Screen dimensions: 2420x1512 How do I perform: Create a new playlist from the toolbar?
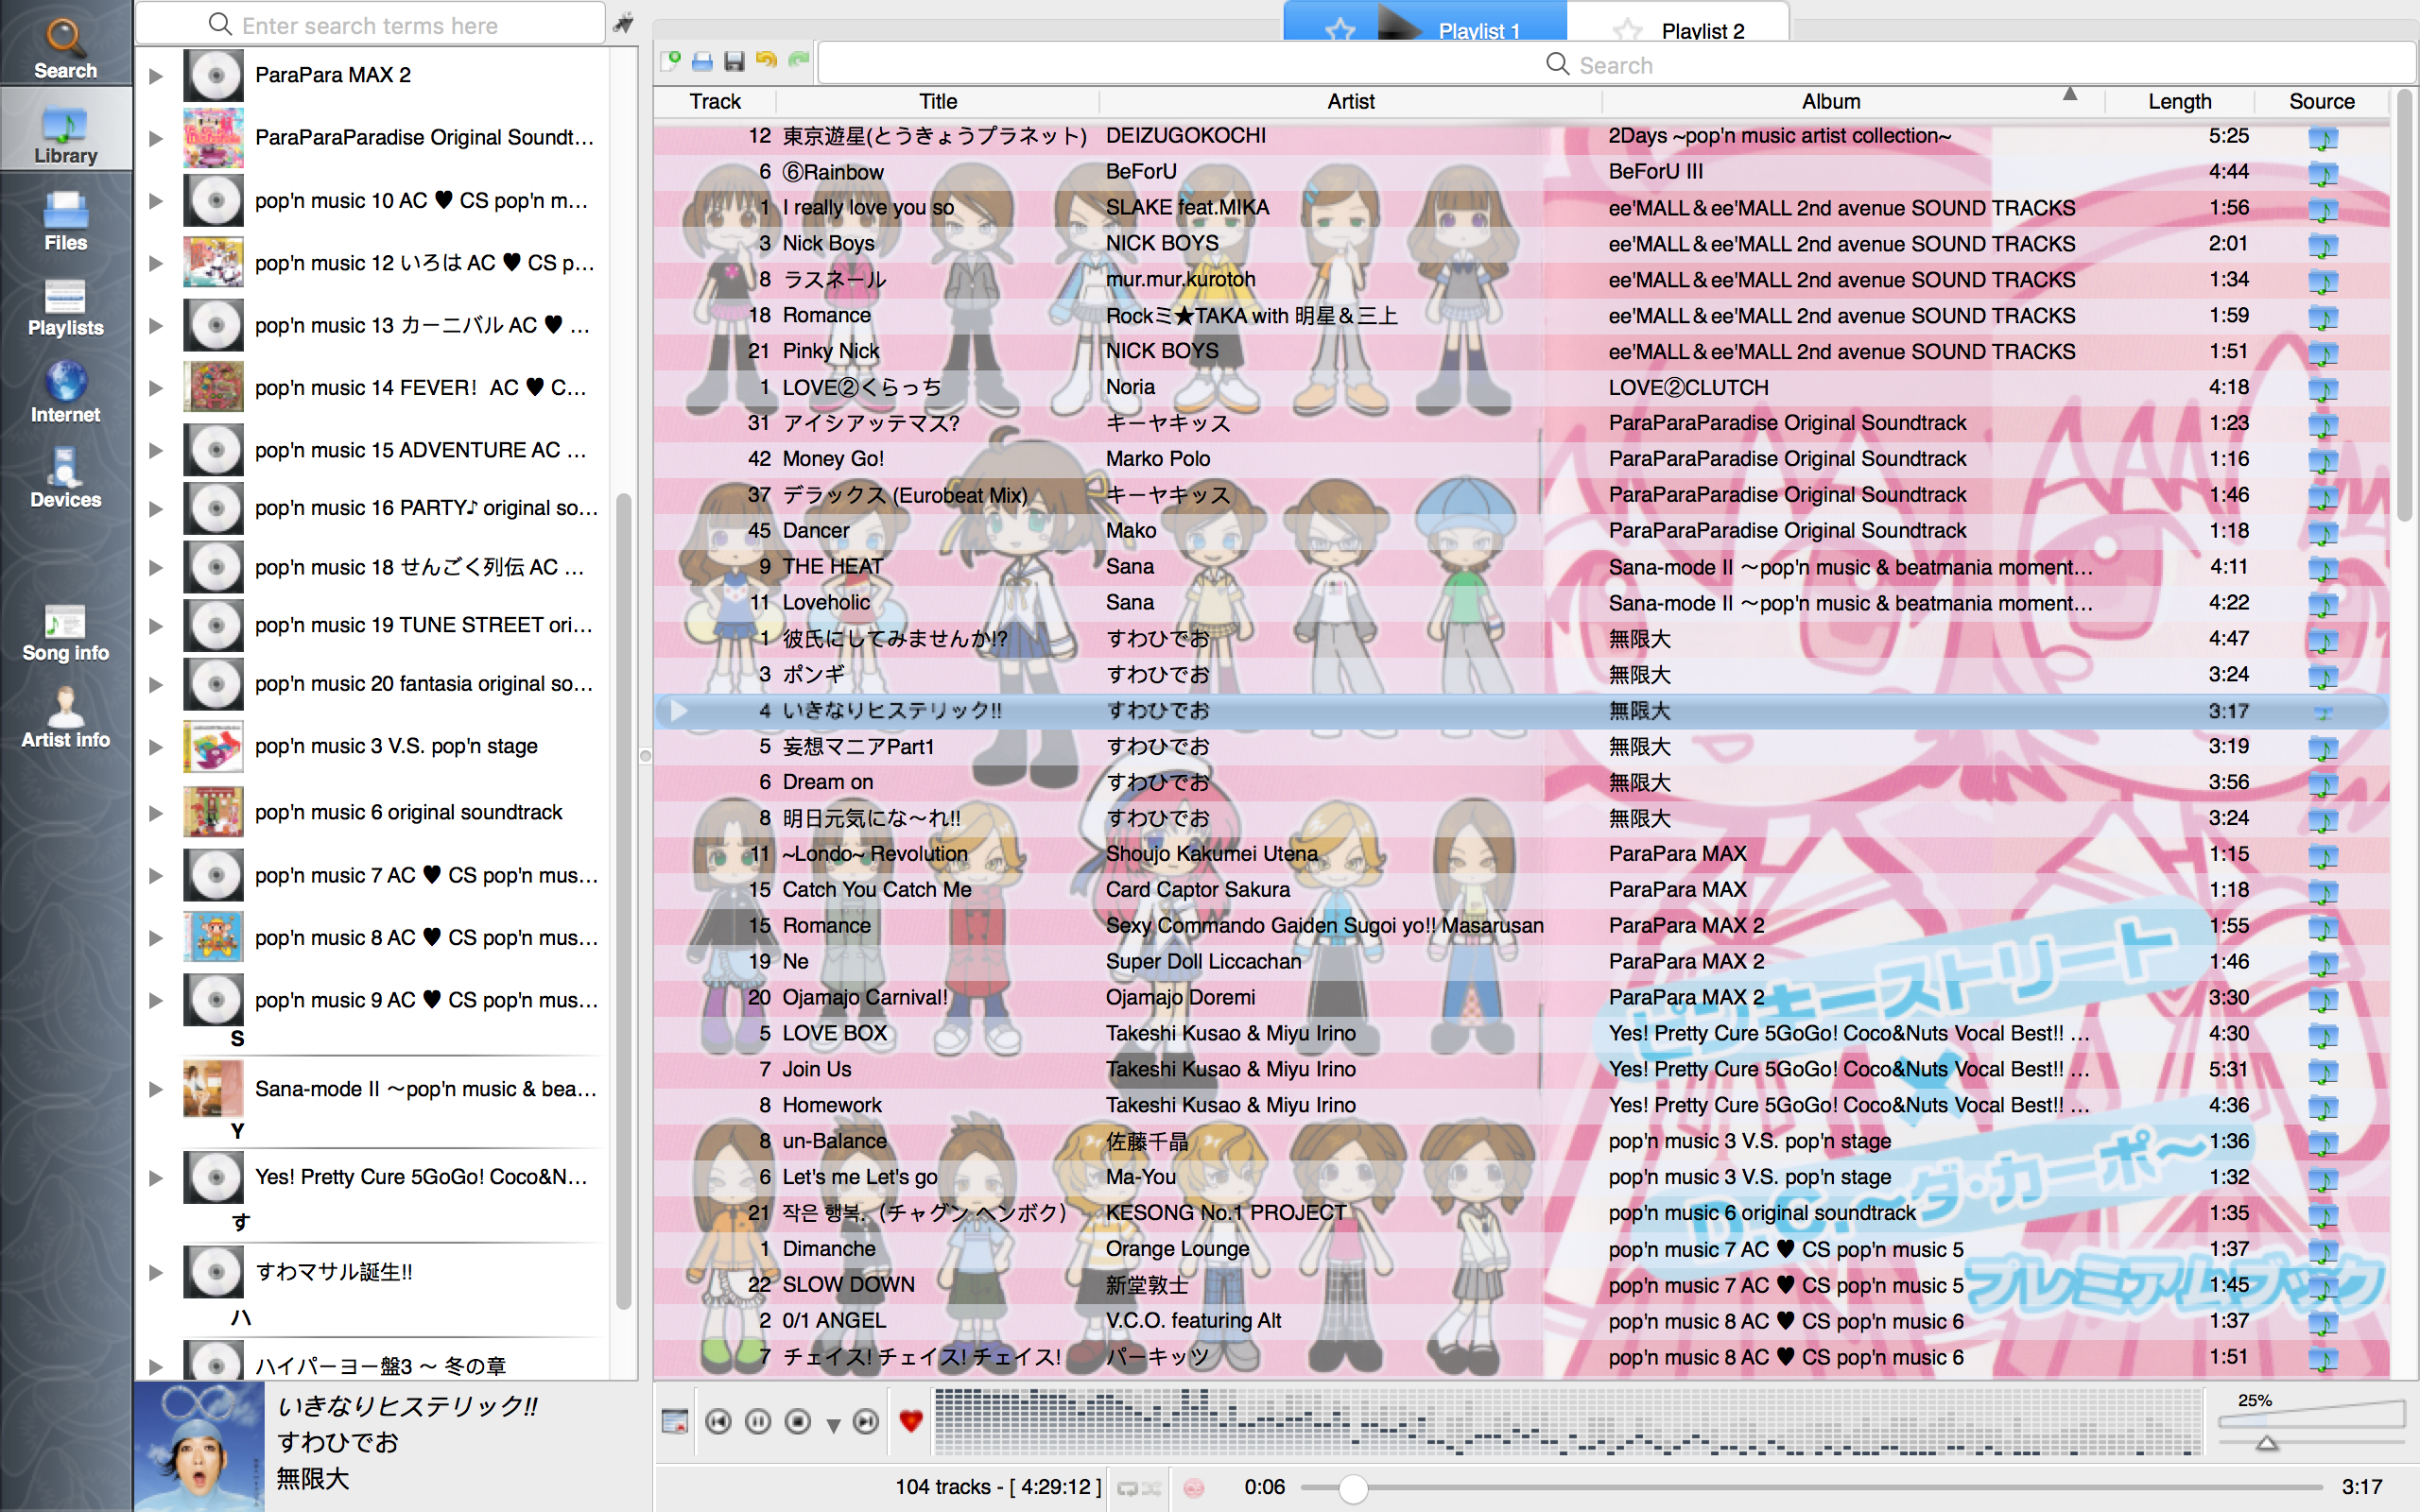tap(671, 62)
